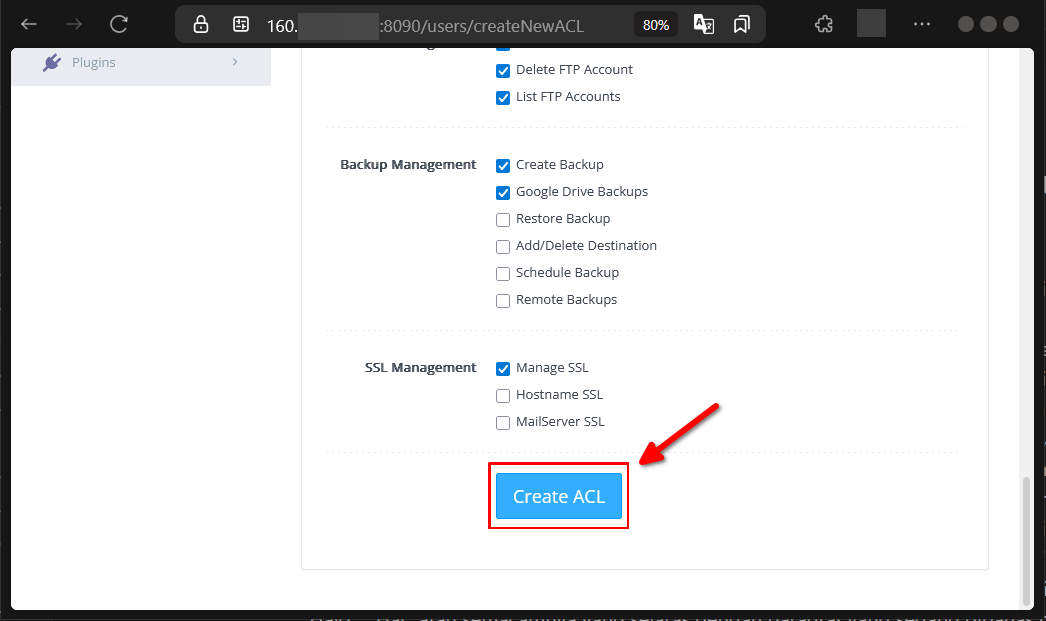Viewport: 1046px width, 621px height.
Task: Click the address bar URL text
Action: click(425, 26)
